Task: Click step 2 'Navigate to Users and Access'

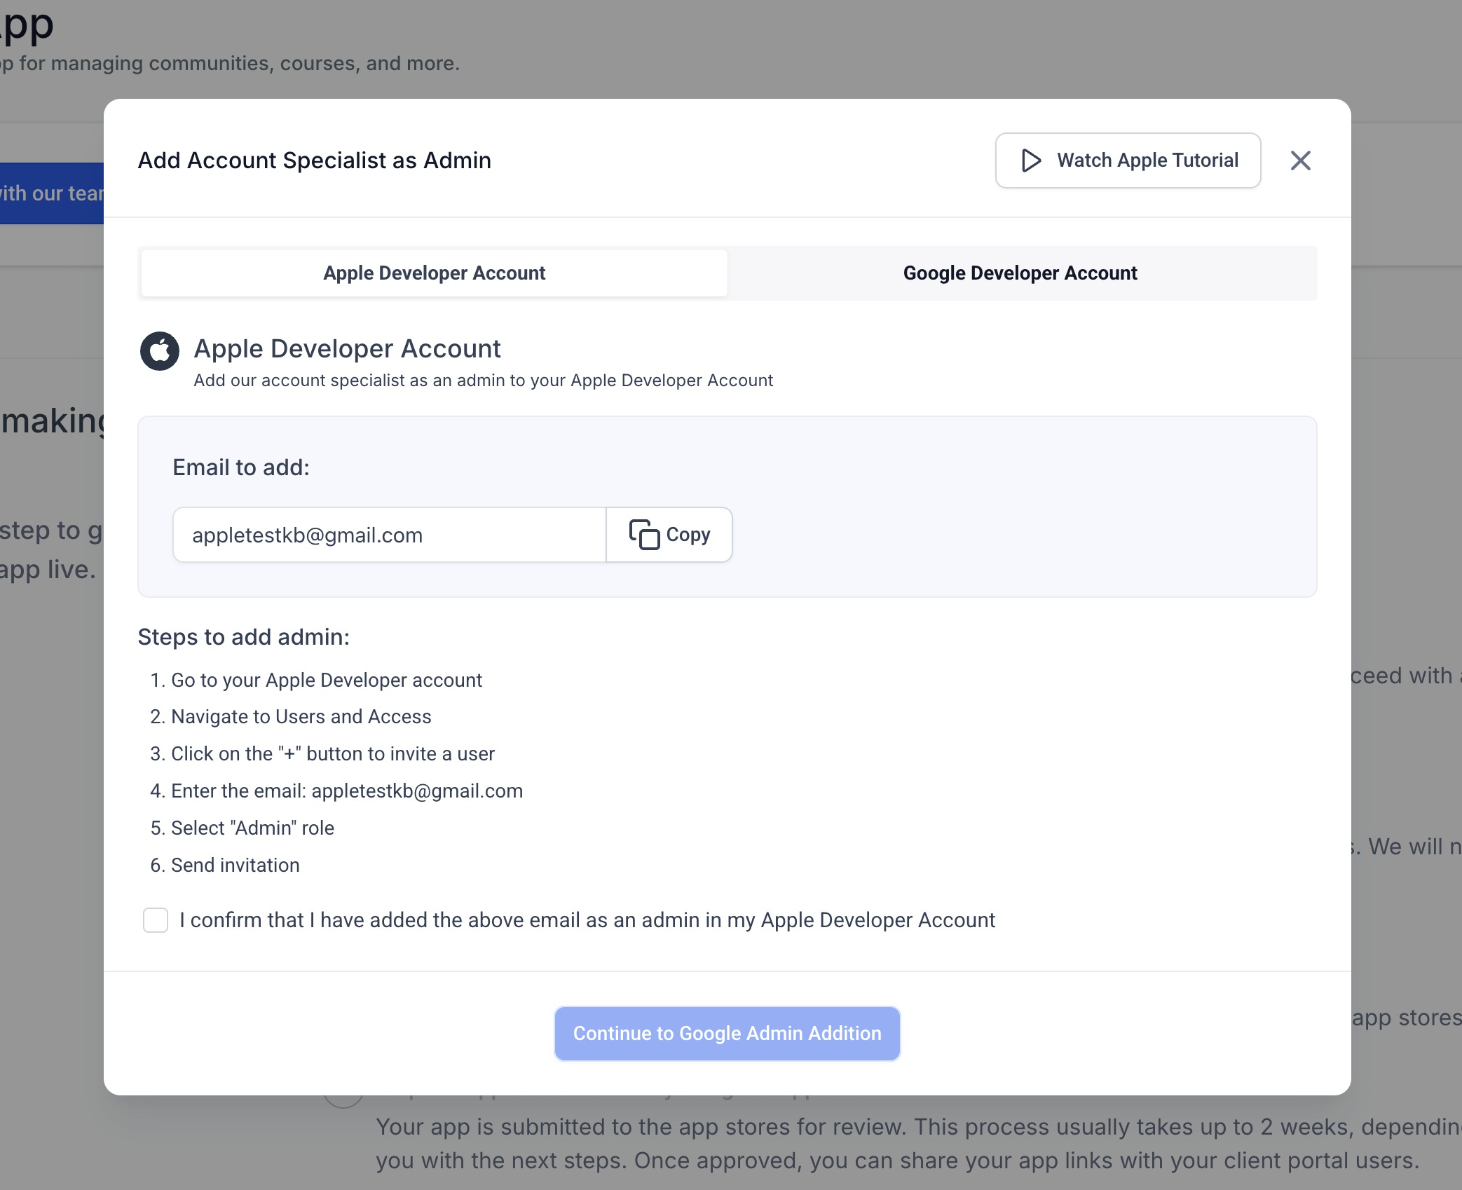Action: coord(301,717)
